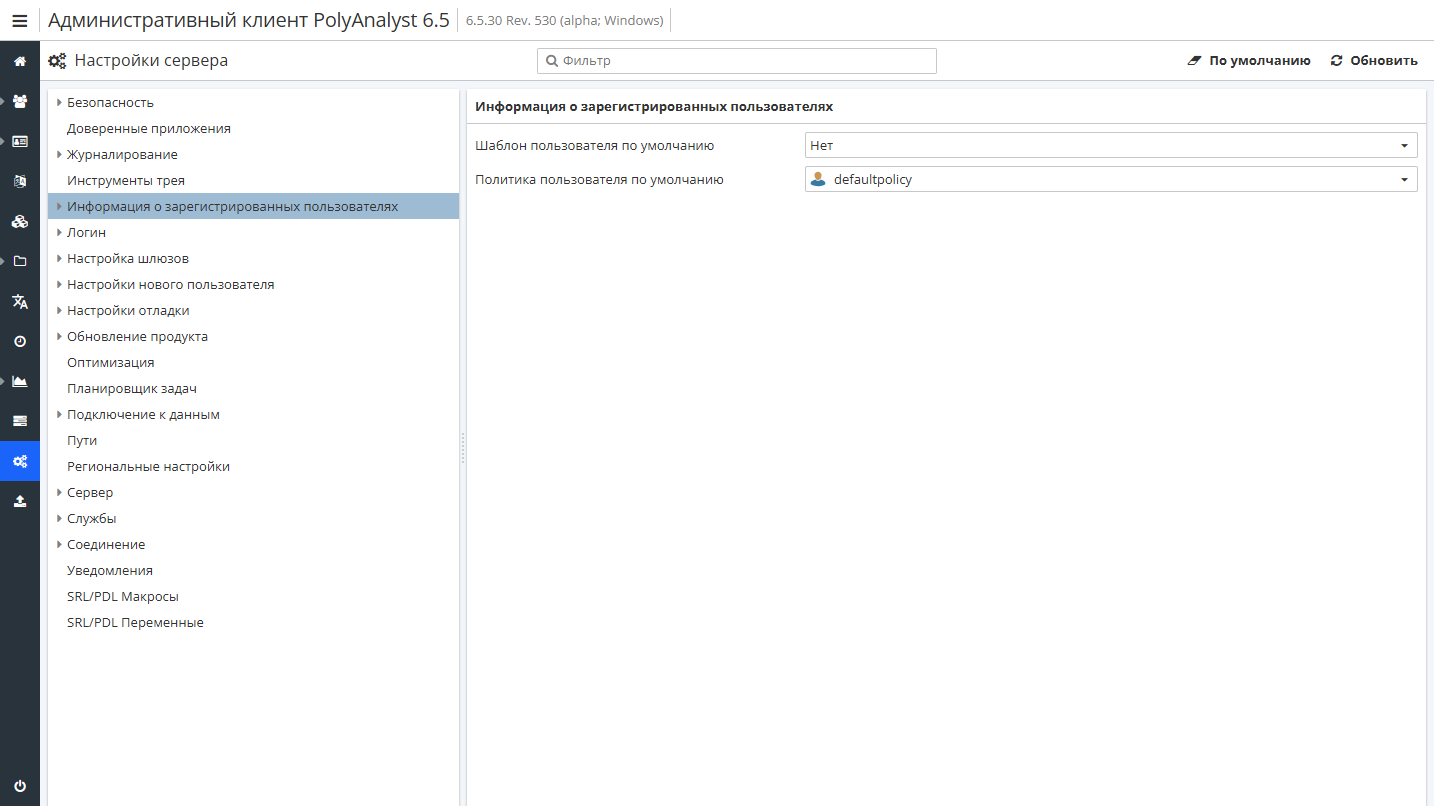This screenshot has width=1434, height=806.
Task: Go to the Home sidebar icon
Action: (20, 61)
